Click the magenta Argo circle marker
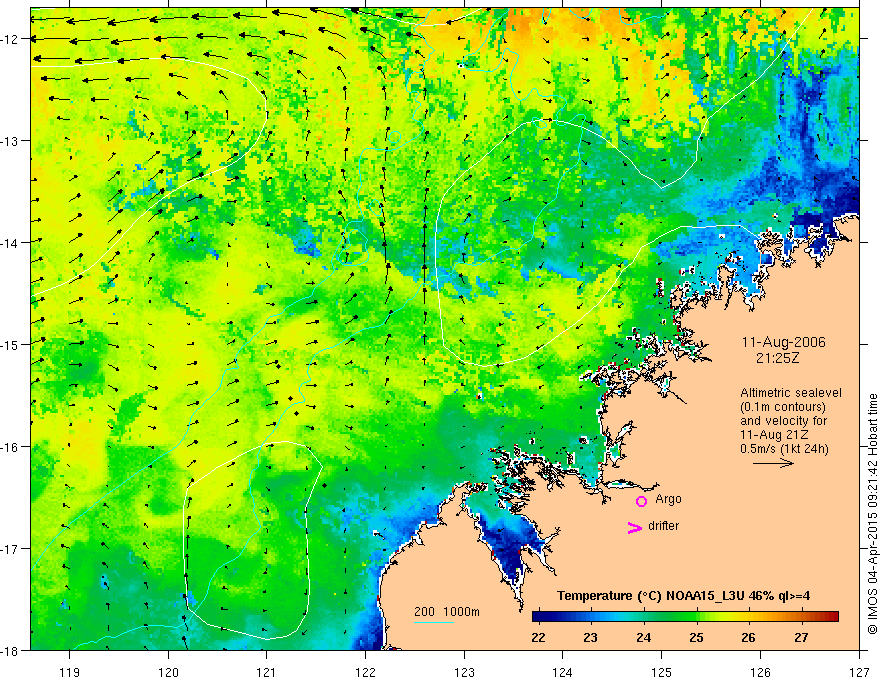 [641, 501]
